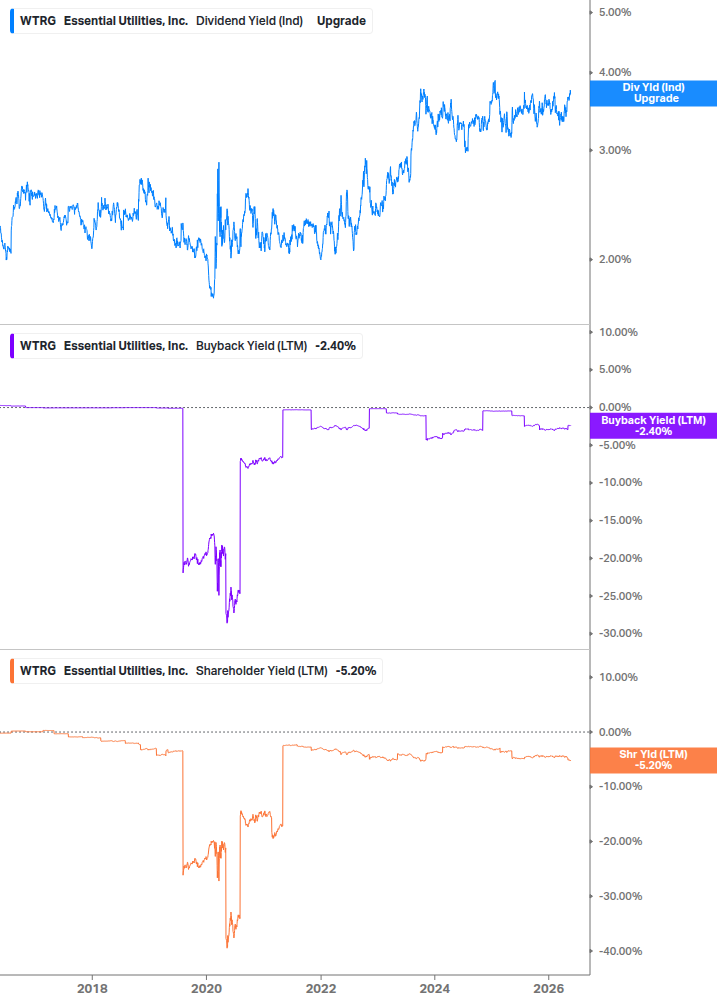Click the orange Shr Yld (LTM) axis tag
Image resolution: width=717 pixels, height=1005 pixels.
[653, 760]
